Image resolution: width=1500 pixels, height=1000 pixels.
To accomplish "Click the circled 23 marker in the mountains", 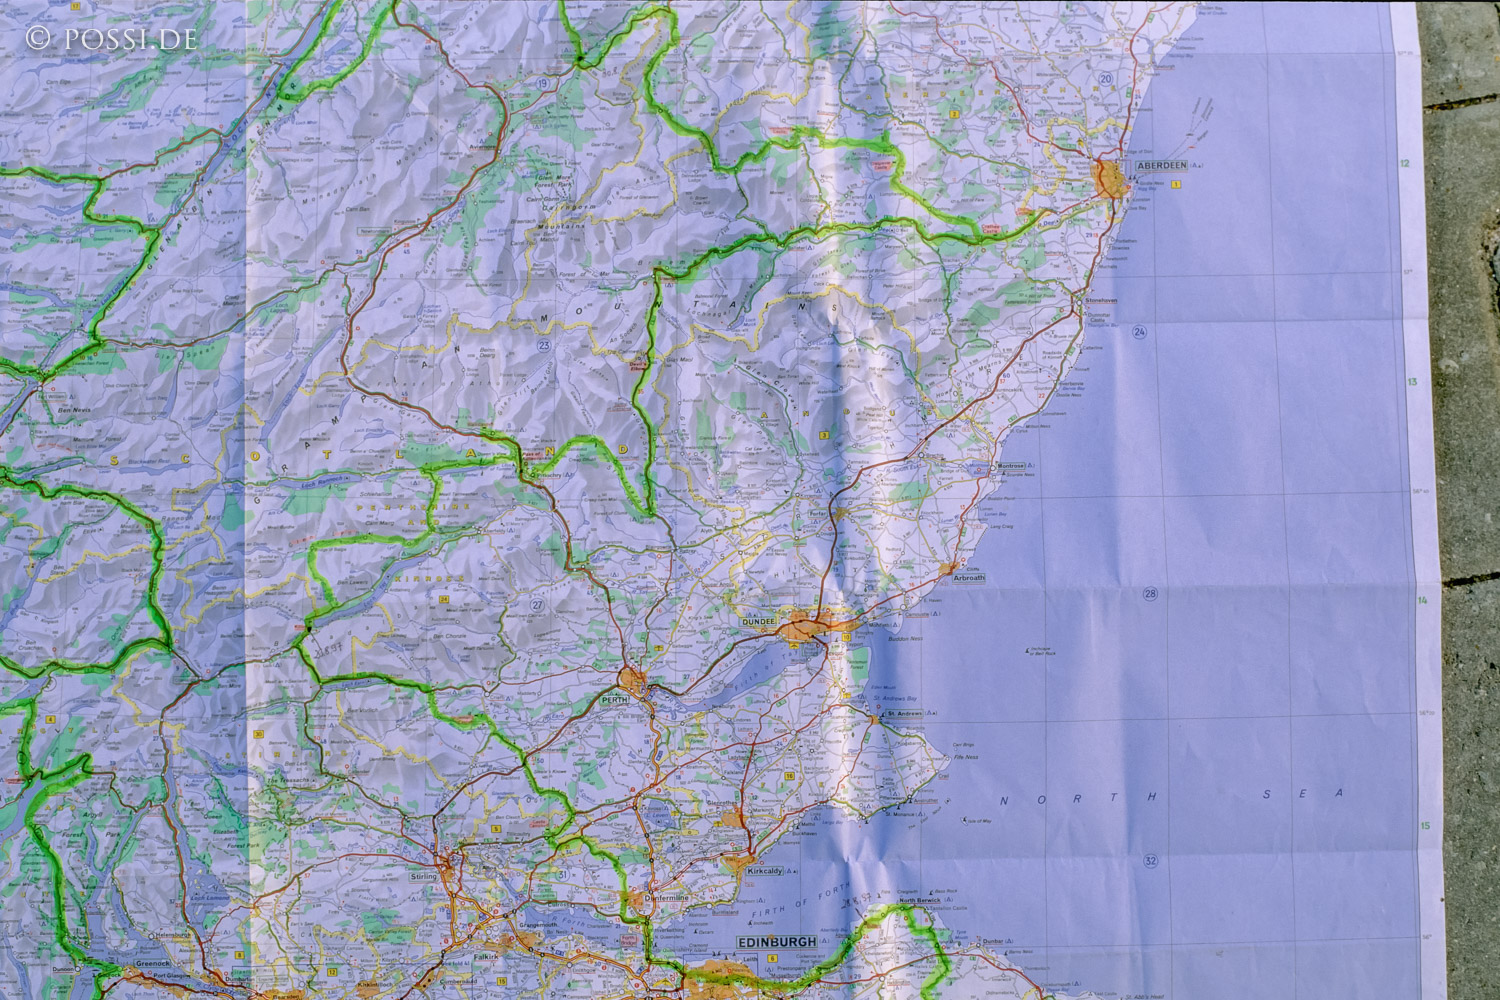I will click(x=544, y=346).
